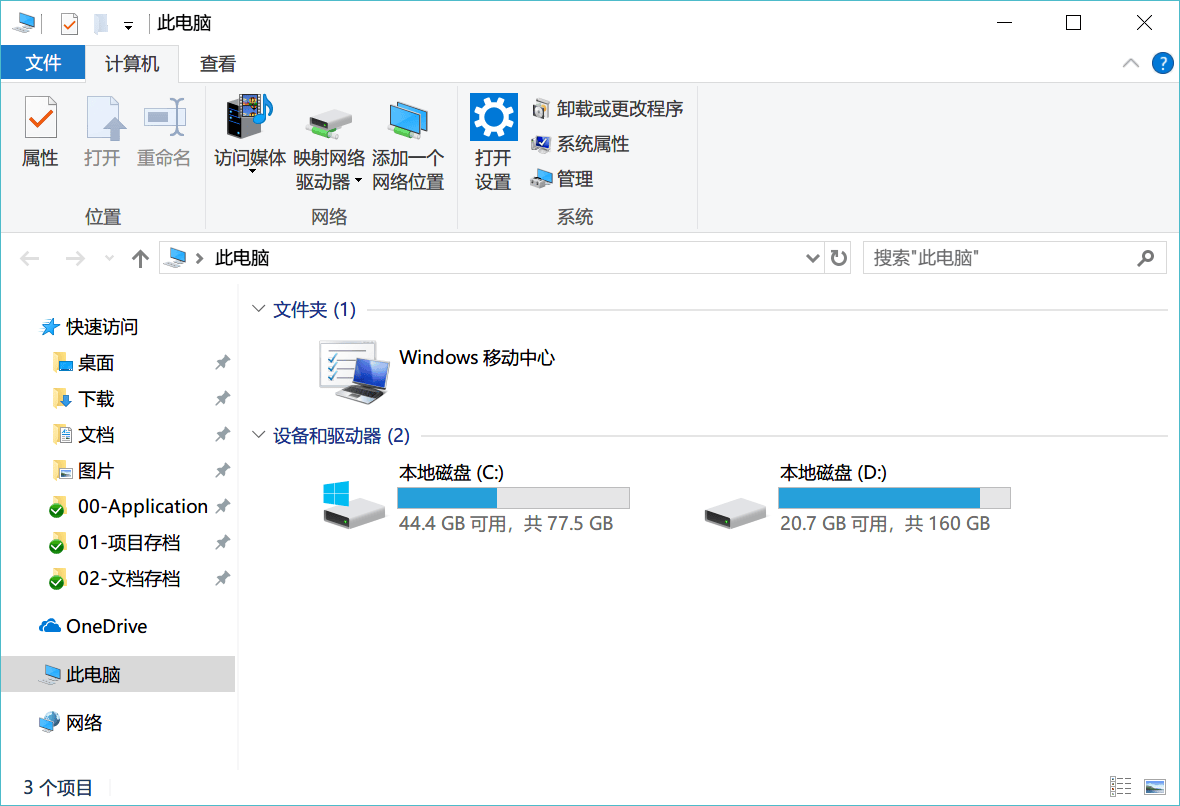The height and width of the screenshot is (806, 1180).
Task: Open the address bar history dropdown
Action: pyautogui.click(x=812, y=258)
